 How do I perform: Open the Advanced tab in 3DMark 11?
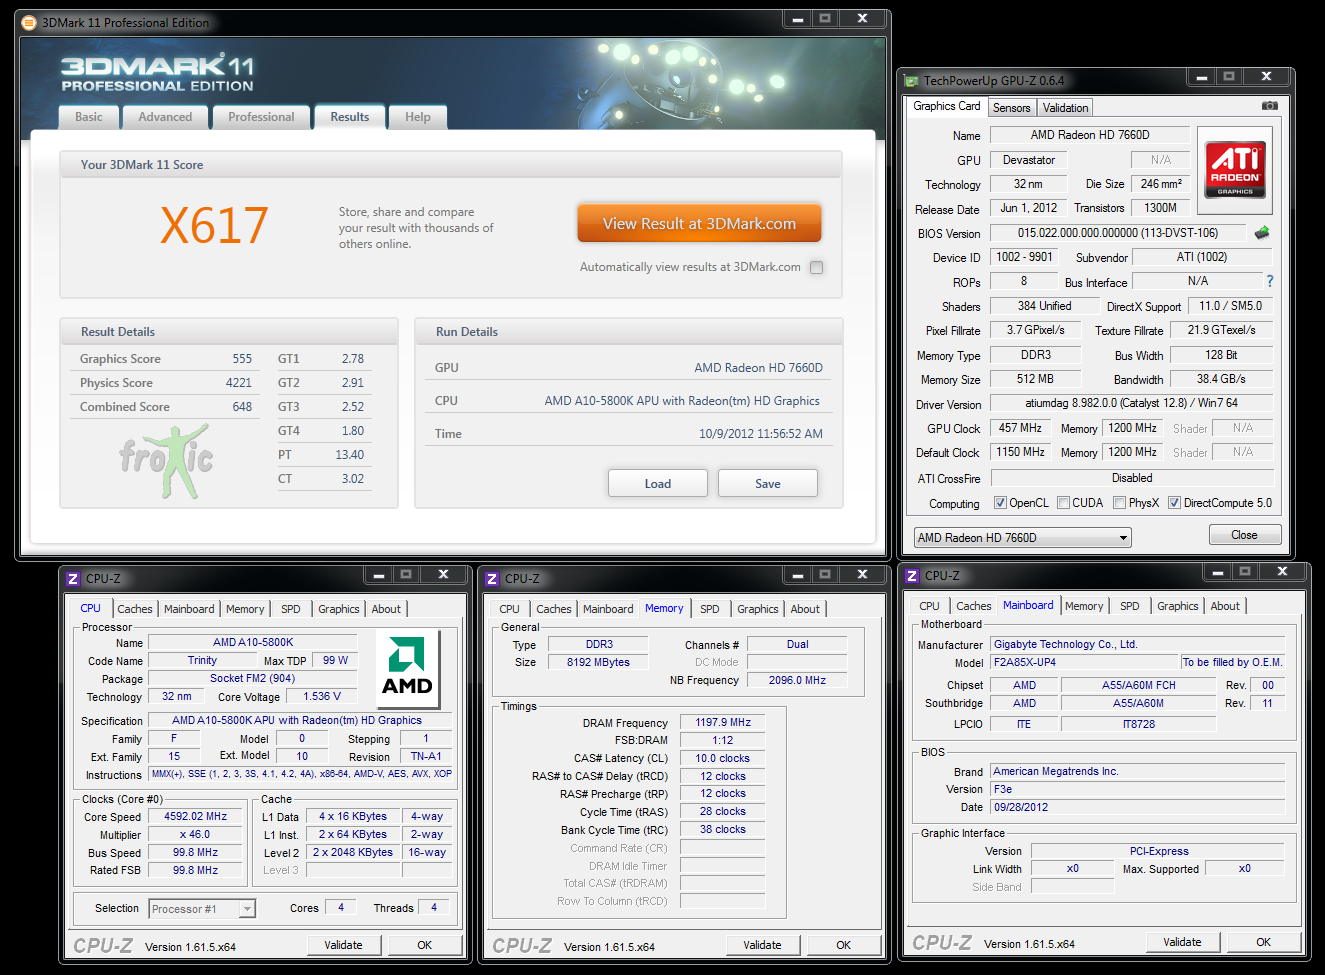tap(165, 117)
